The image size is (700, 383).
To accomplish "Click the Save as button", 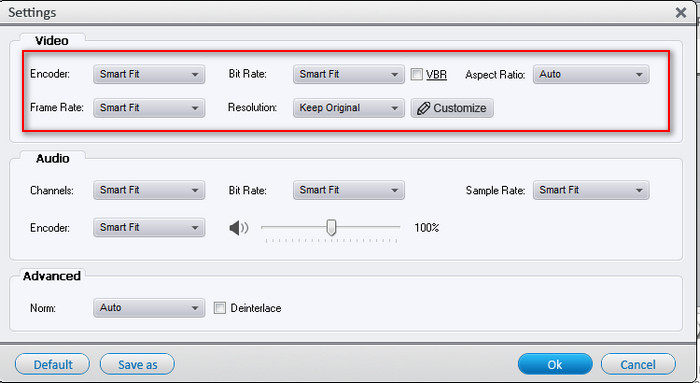I will tap(138, 364).
